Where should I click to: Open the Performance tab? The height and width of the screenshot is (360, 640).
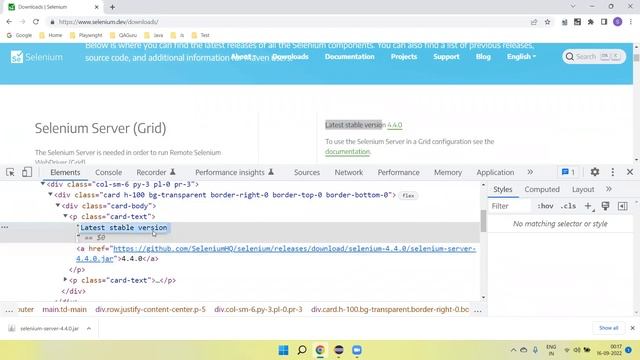coord(398,172)
